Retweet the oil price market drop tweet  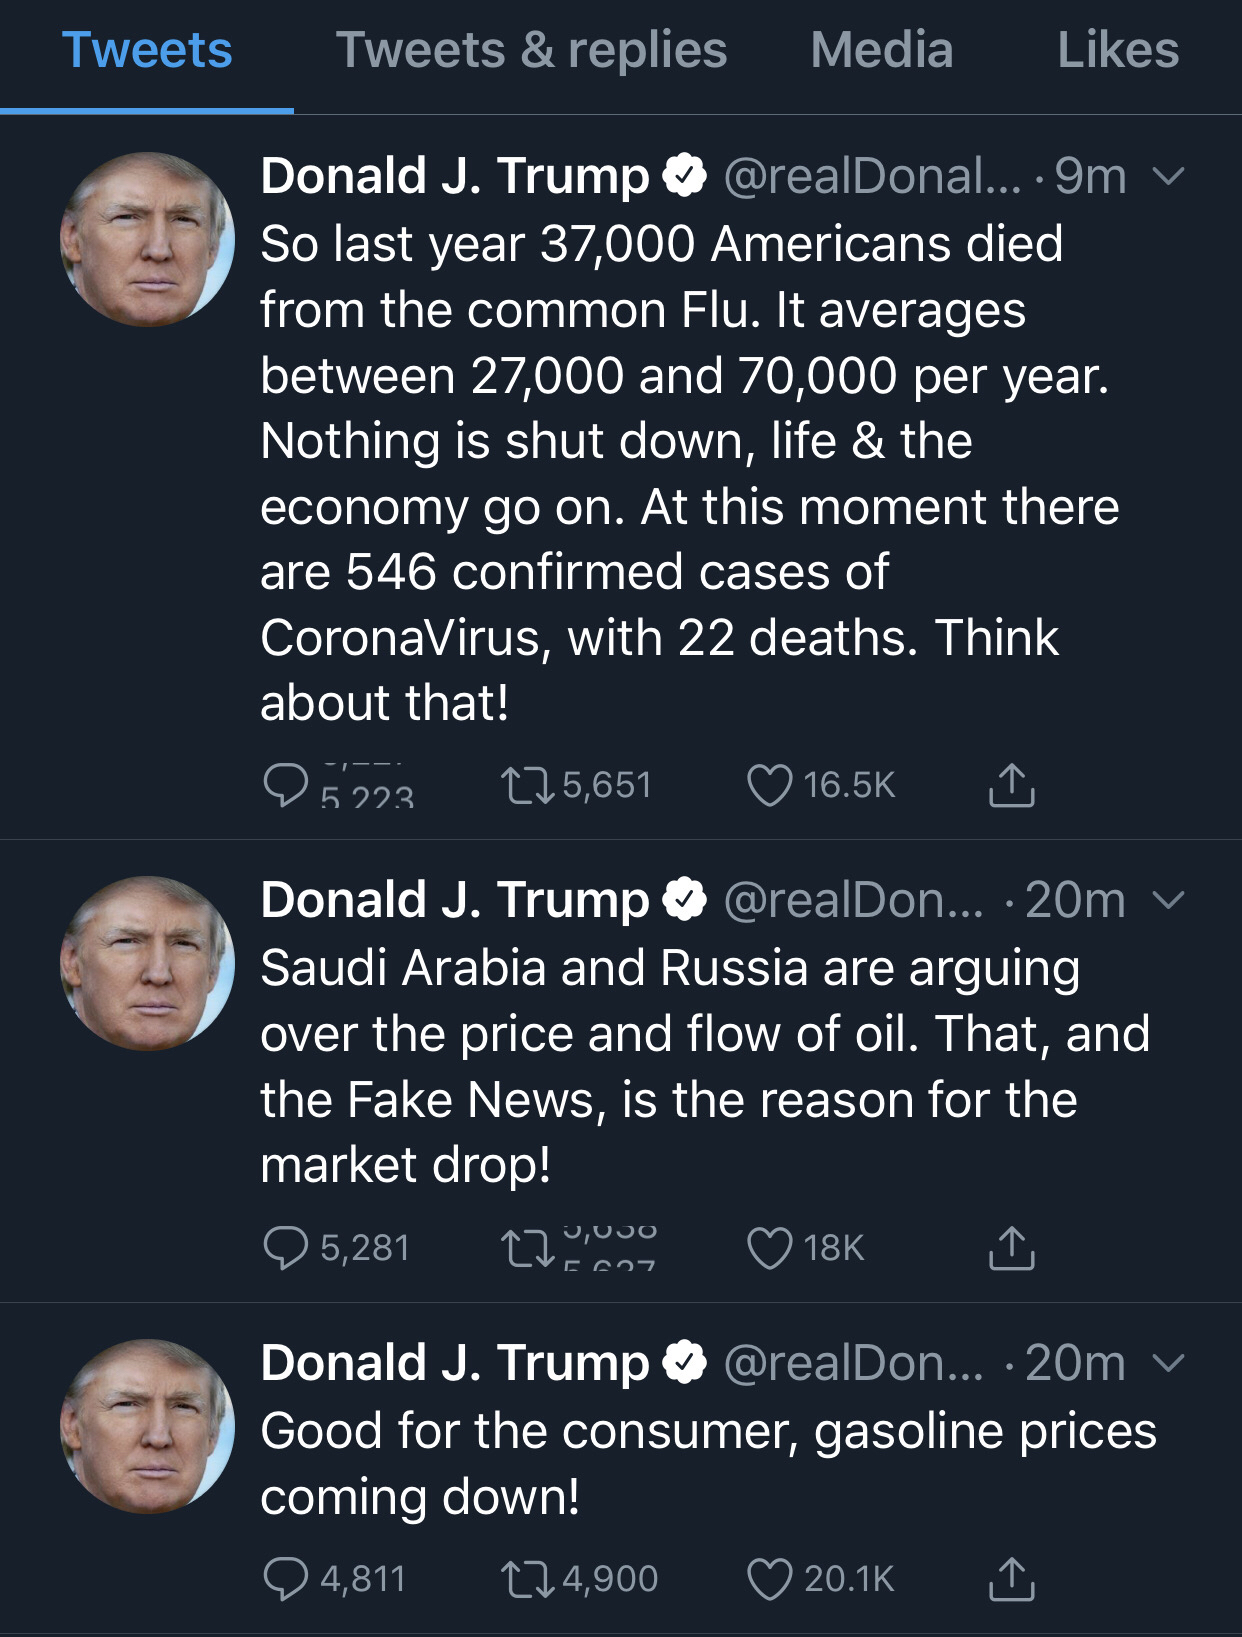tap(527, 1248)
